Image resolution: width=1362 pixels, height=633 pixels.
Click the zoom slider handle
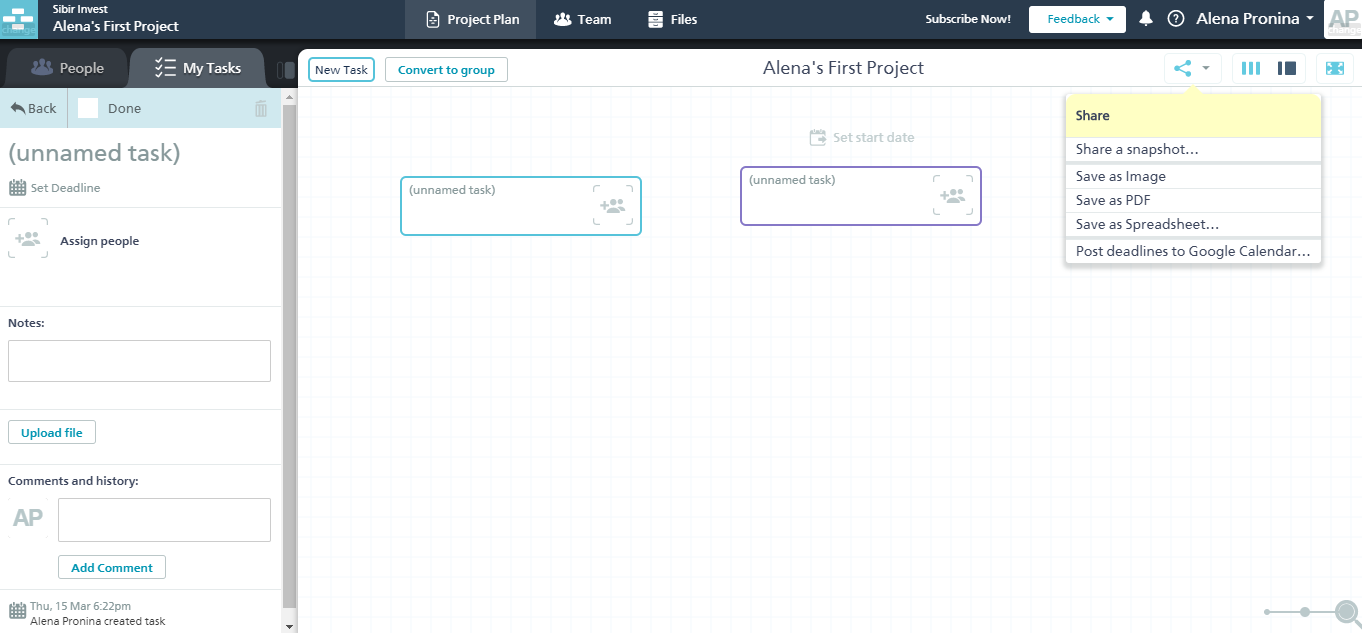(x=1305, y=611)
